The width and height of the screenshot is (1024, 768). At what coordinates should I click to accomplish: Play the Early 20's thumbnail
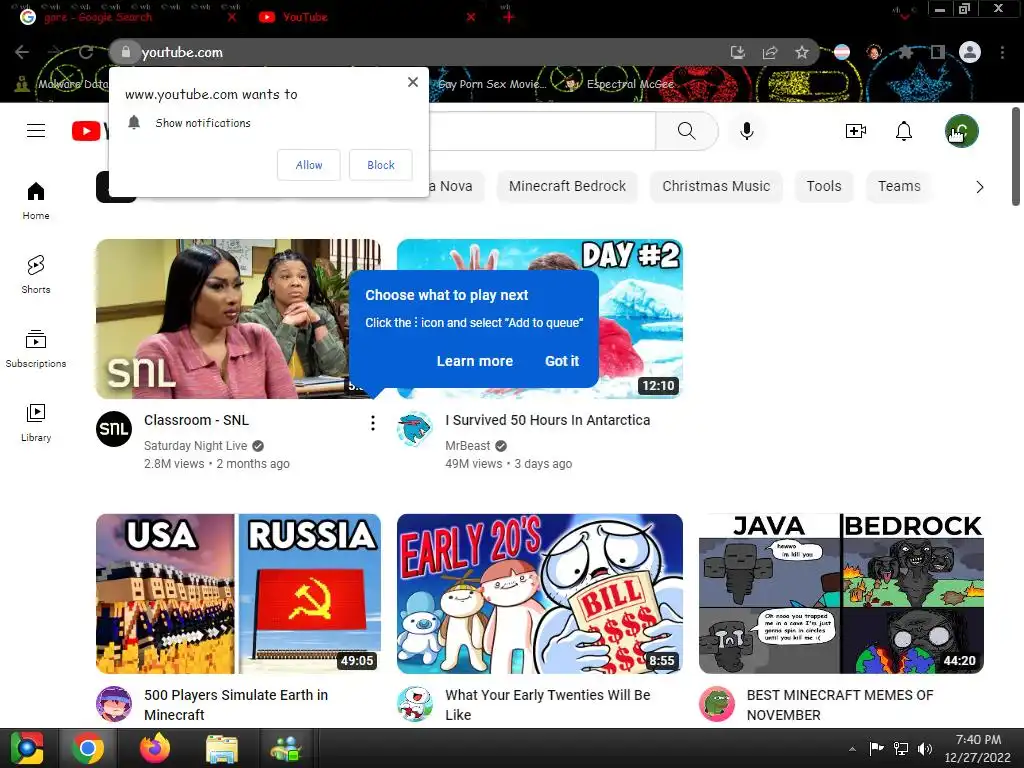click(540, 594)
